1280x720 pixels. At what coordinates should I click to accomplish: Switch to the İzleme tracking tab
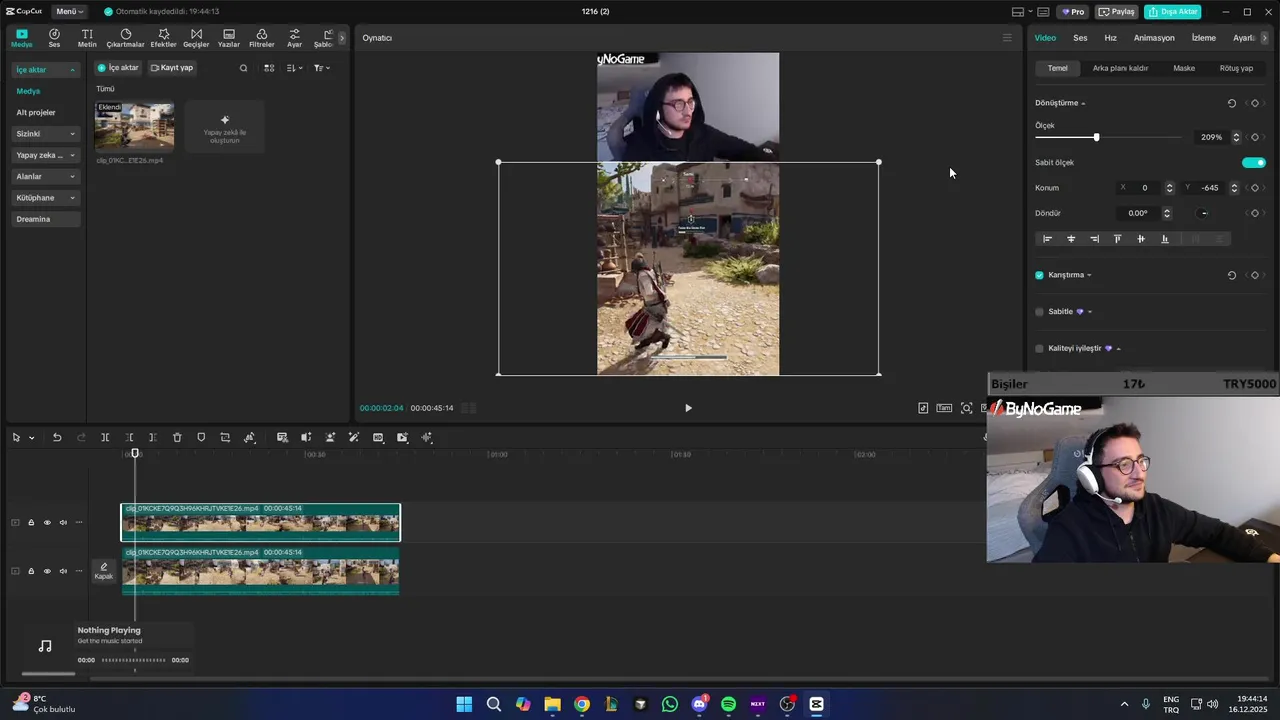1204,38
